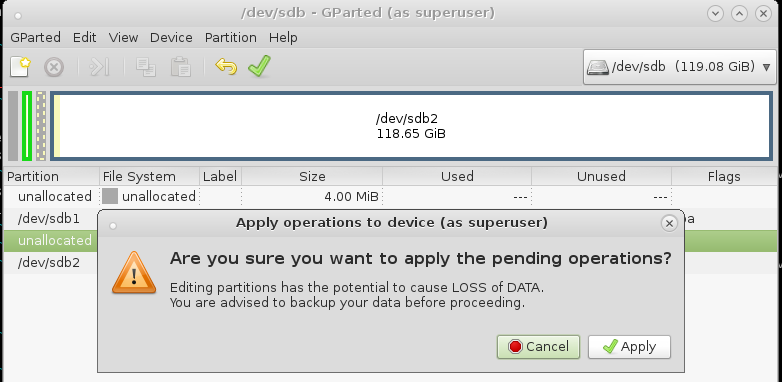Close the Apply operations dialog
782x382 pixels.
[669, 223]
